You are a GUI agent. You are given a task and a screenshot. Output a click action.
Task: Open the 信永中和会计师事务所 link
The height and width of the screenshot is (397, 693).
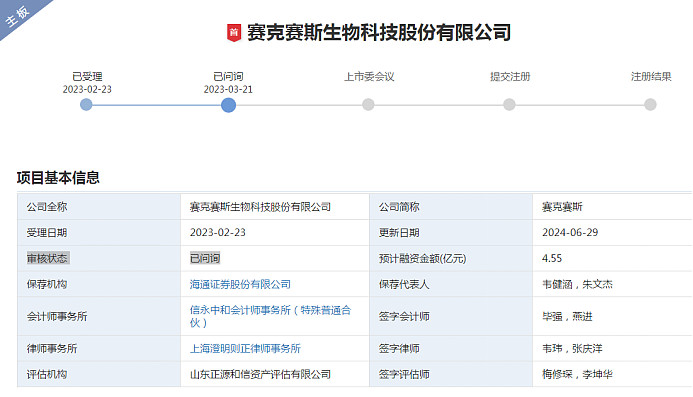270,316
